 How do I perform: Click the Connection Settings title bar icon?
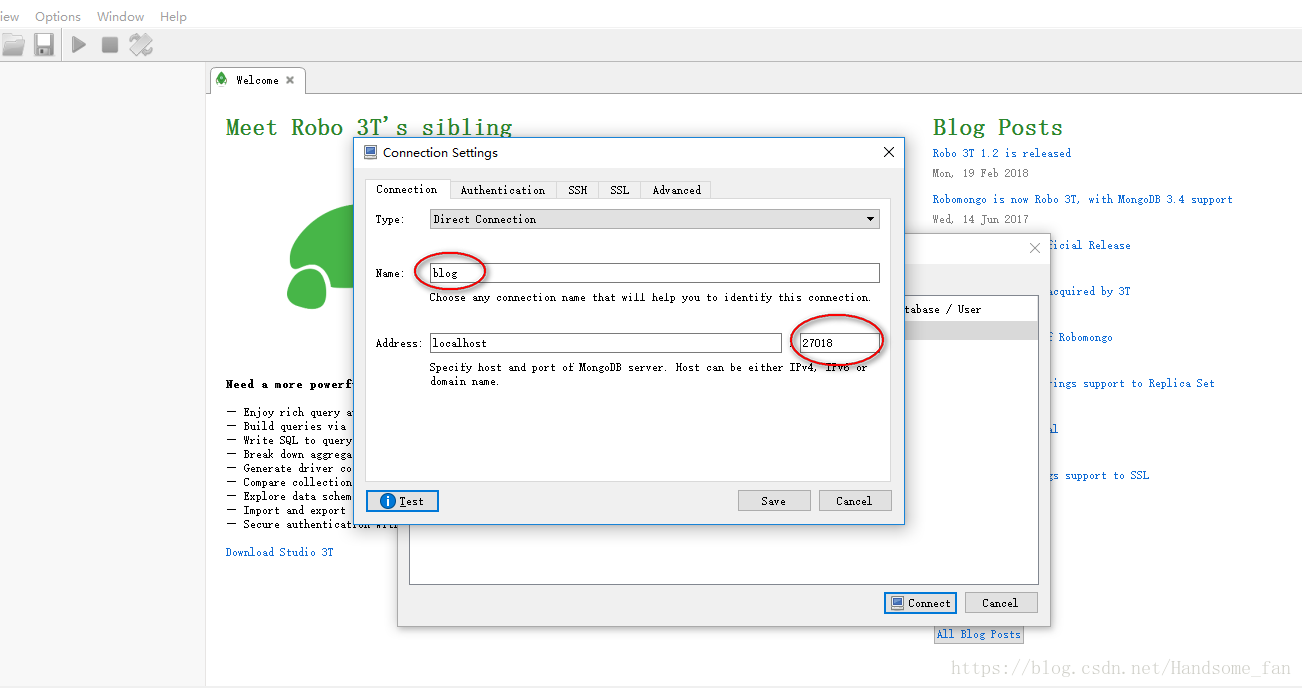point(371,152)
